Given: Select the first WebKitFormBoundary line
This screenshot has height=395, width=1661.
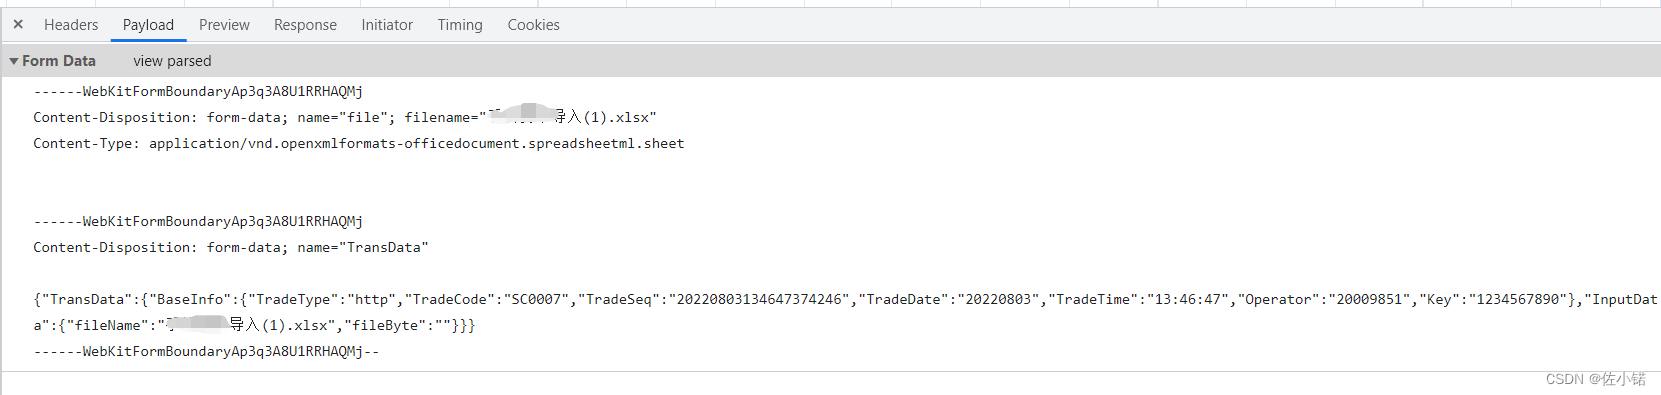Looking at the screenshot, I should 198,91.
